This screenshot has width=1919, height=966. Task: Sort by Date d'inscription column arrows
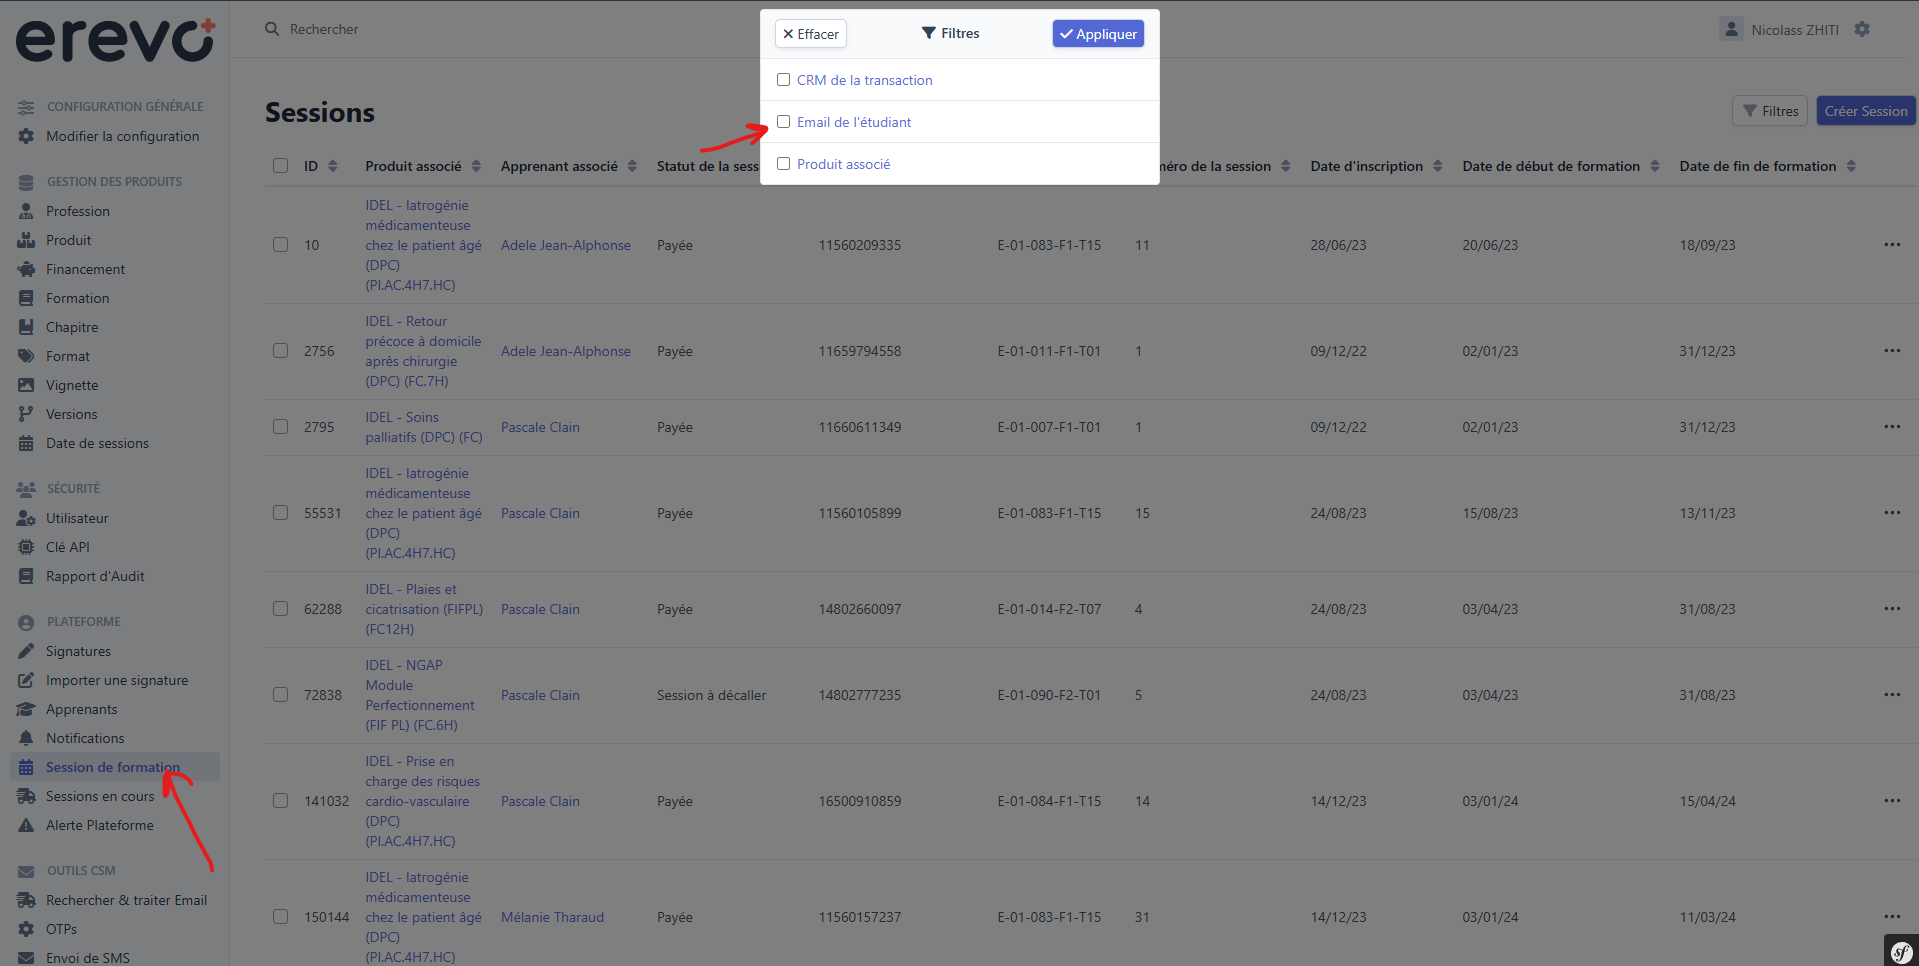click(1438, 166)
